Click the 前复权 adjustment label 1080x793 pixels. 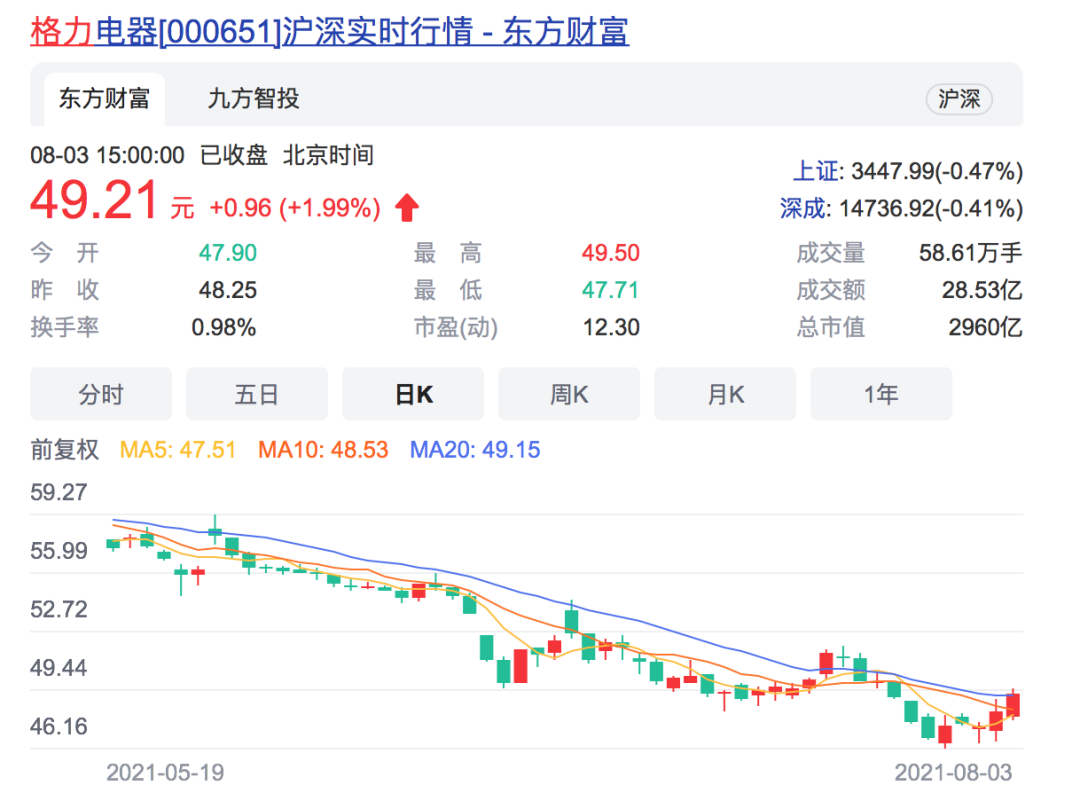point(65,450)
